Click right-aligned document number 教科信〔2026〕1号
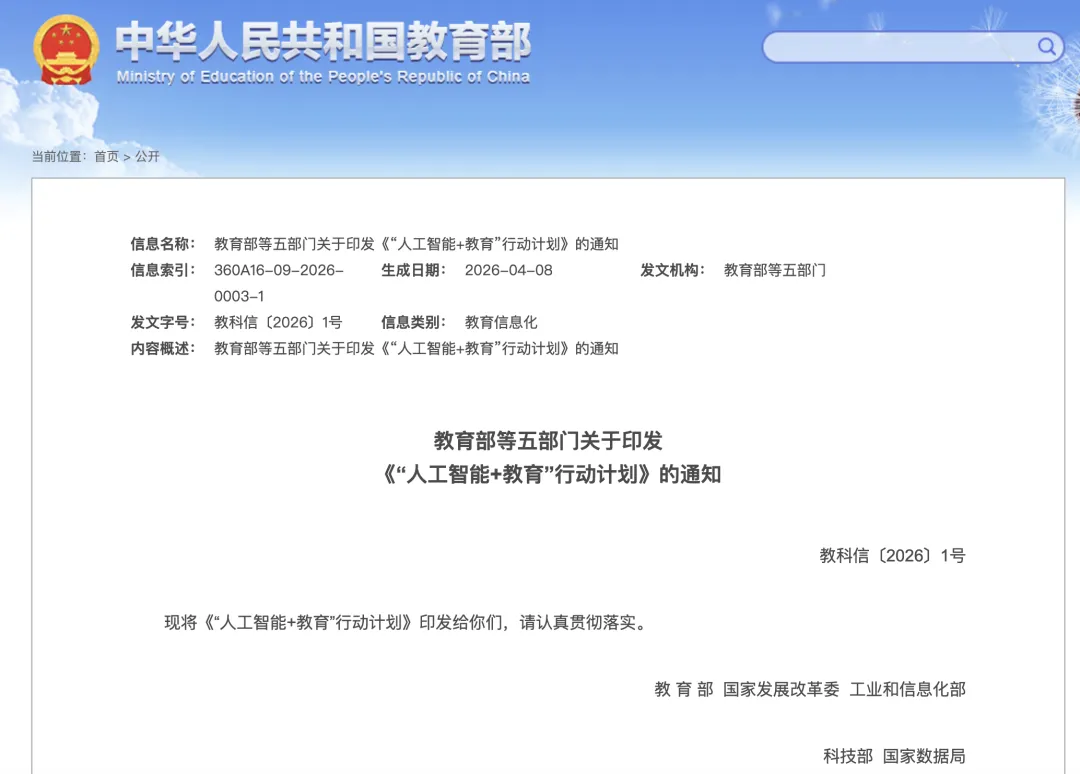Screen dimensions: 1080x774 coord(893,556)
